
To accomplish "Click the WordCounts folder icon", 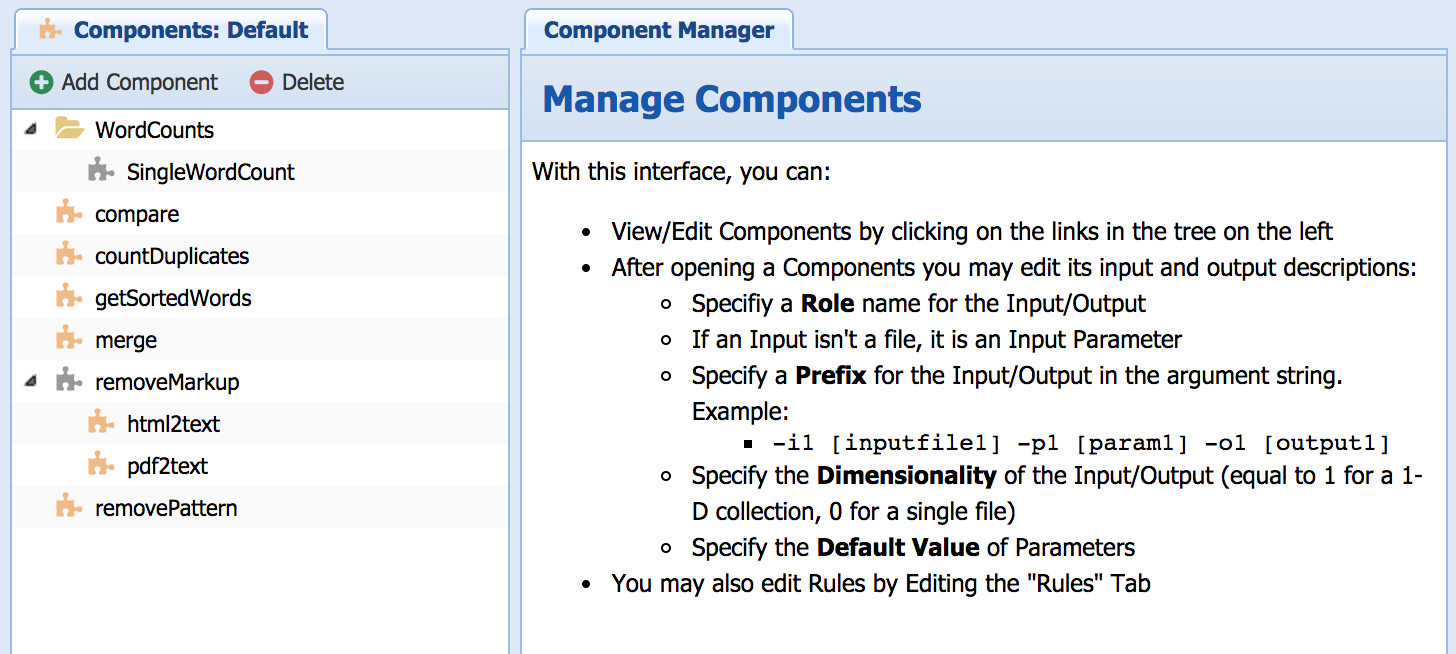I will (x=69, y=129).
